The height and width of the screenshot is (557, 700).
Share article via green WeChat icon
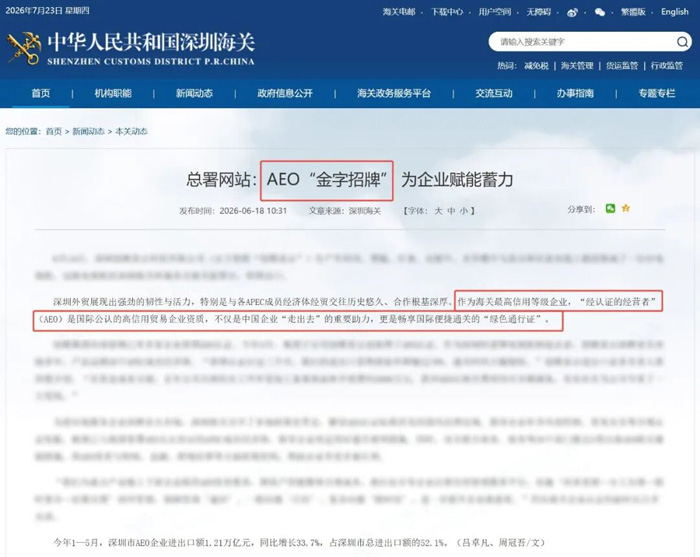pos(610,208)
